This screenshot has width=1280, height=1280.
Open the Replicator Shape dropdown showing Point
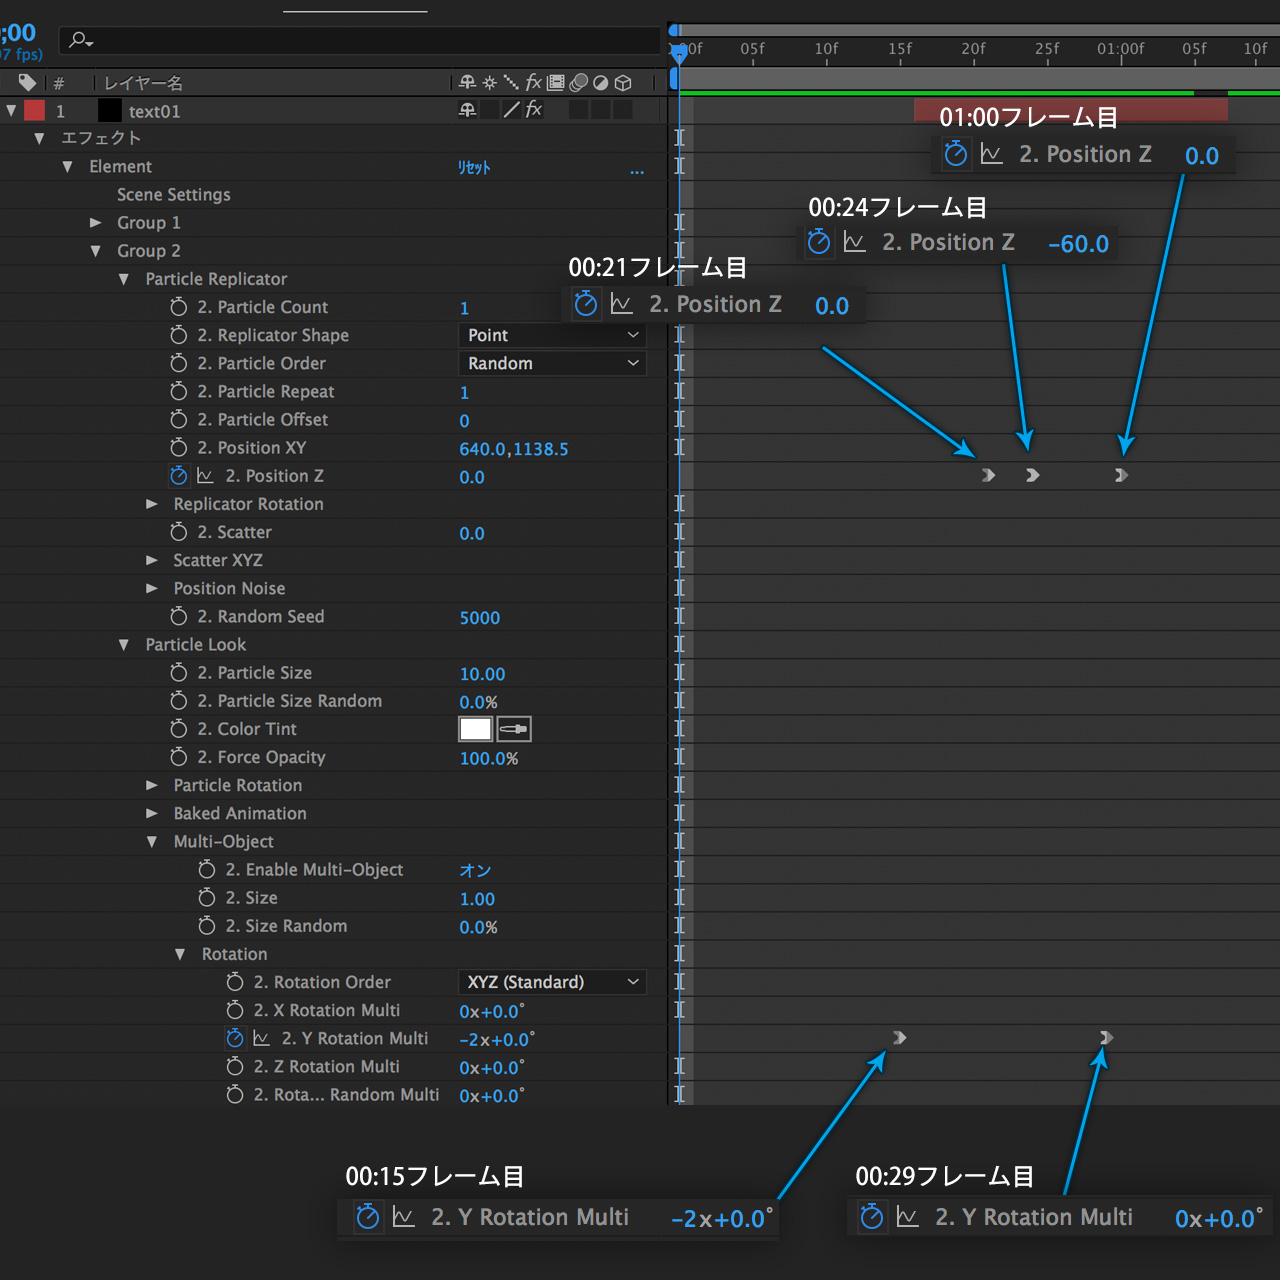click(x=552, y=335)
